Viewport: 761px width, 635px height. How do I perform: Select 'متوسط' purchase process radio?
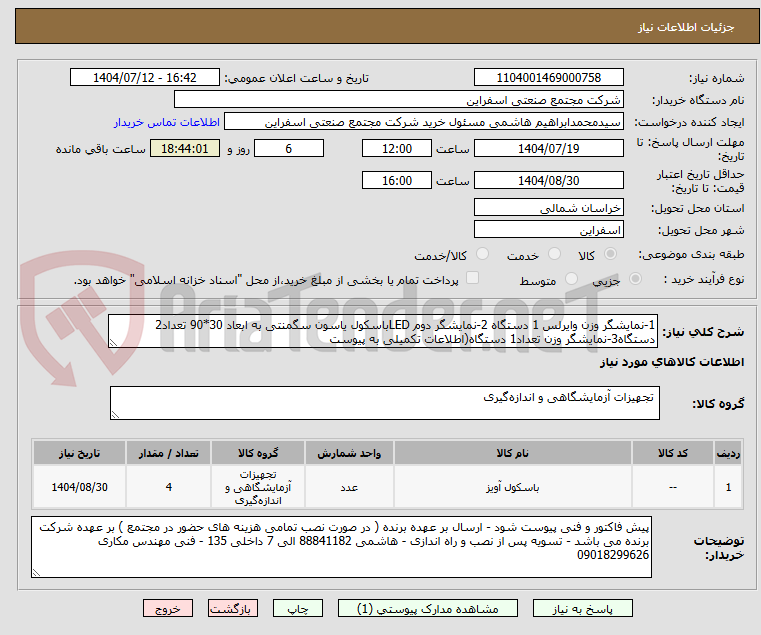(571, 279)
